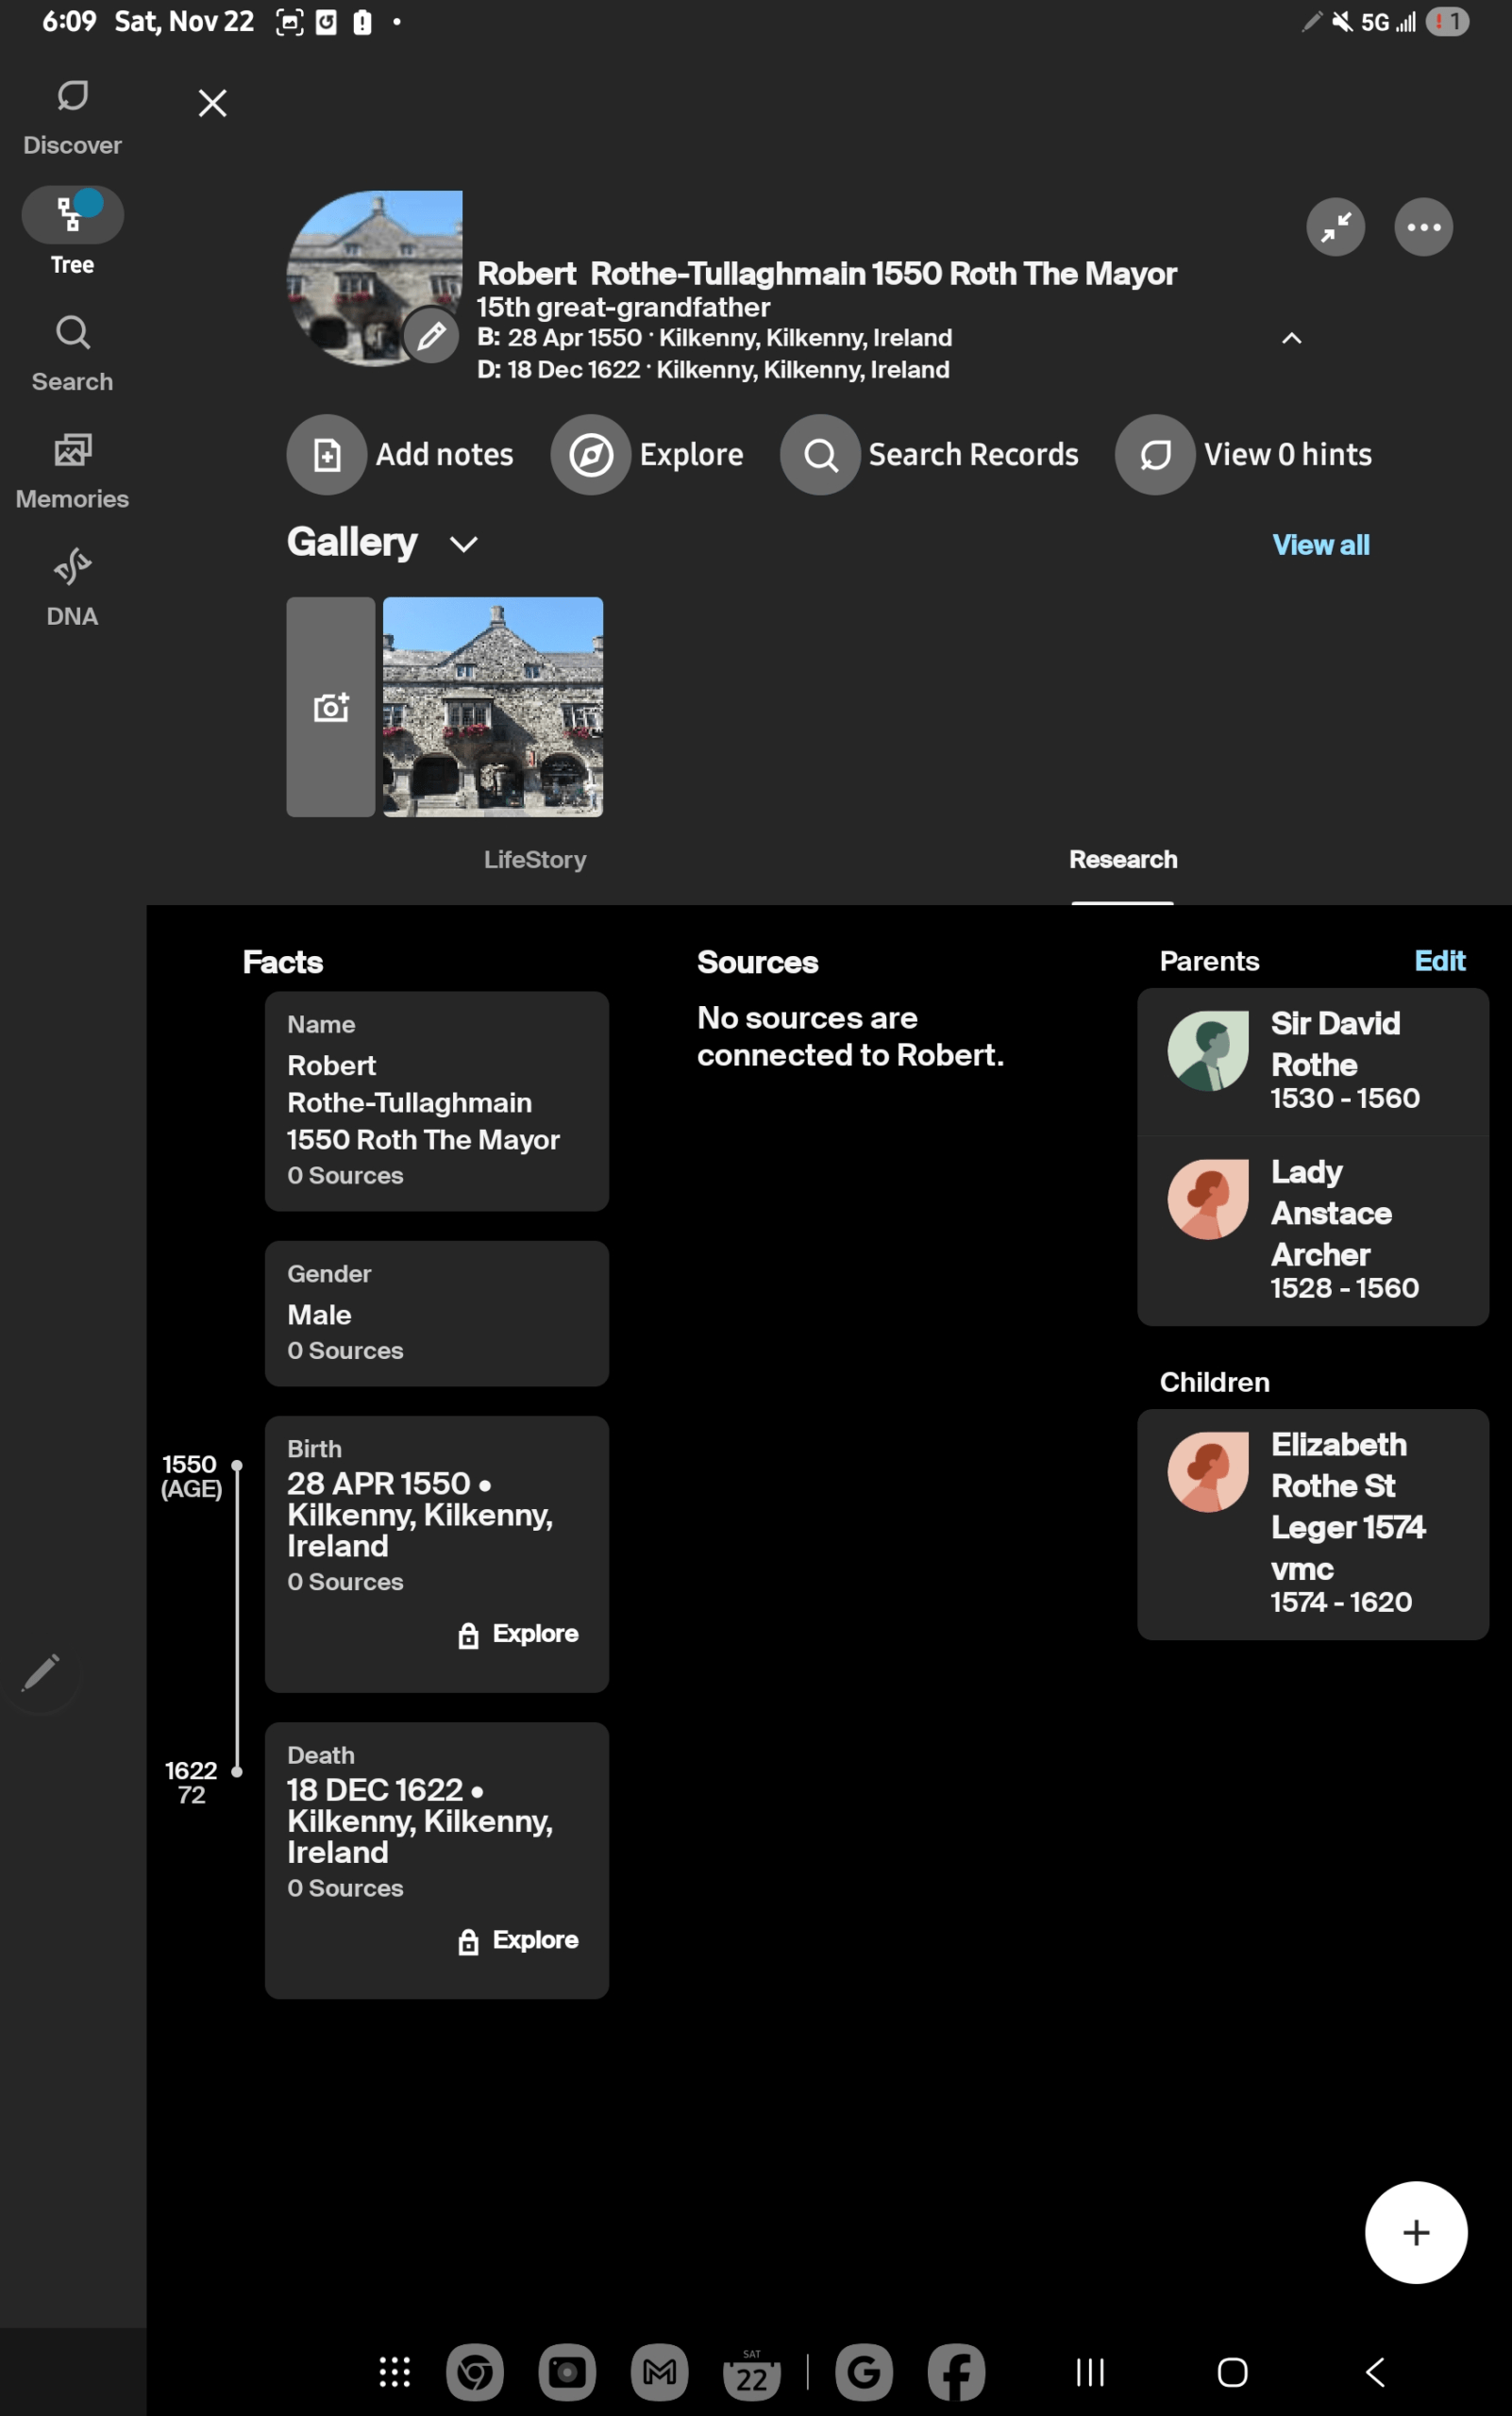Select Search in the sidebar

(71, 351)
